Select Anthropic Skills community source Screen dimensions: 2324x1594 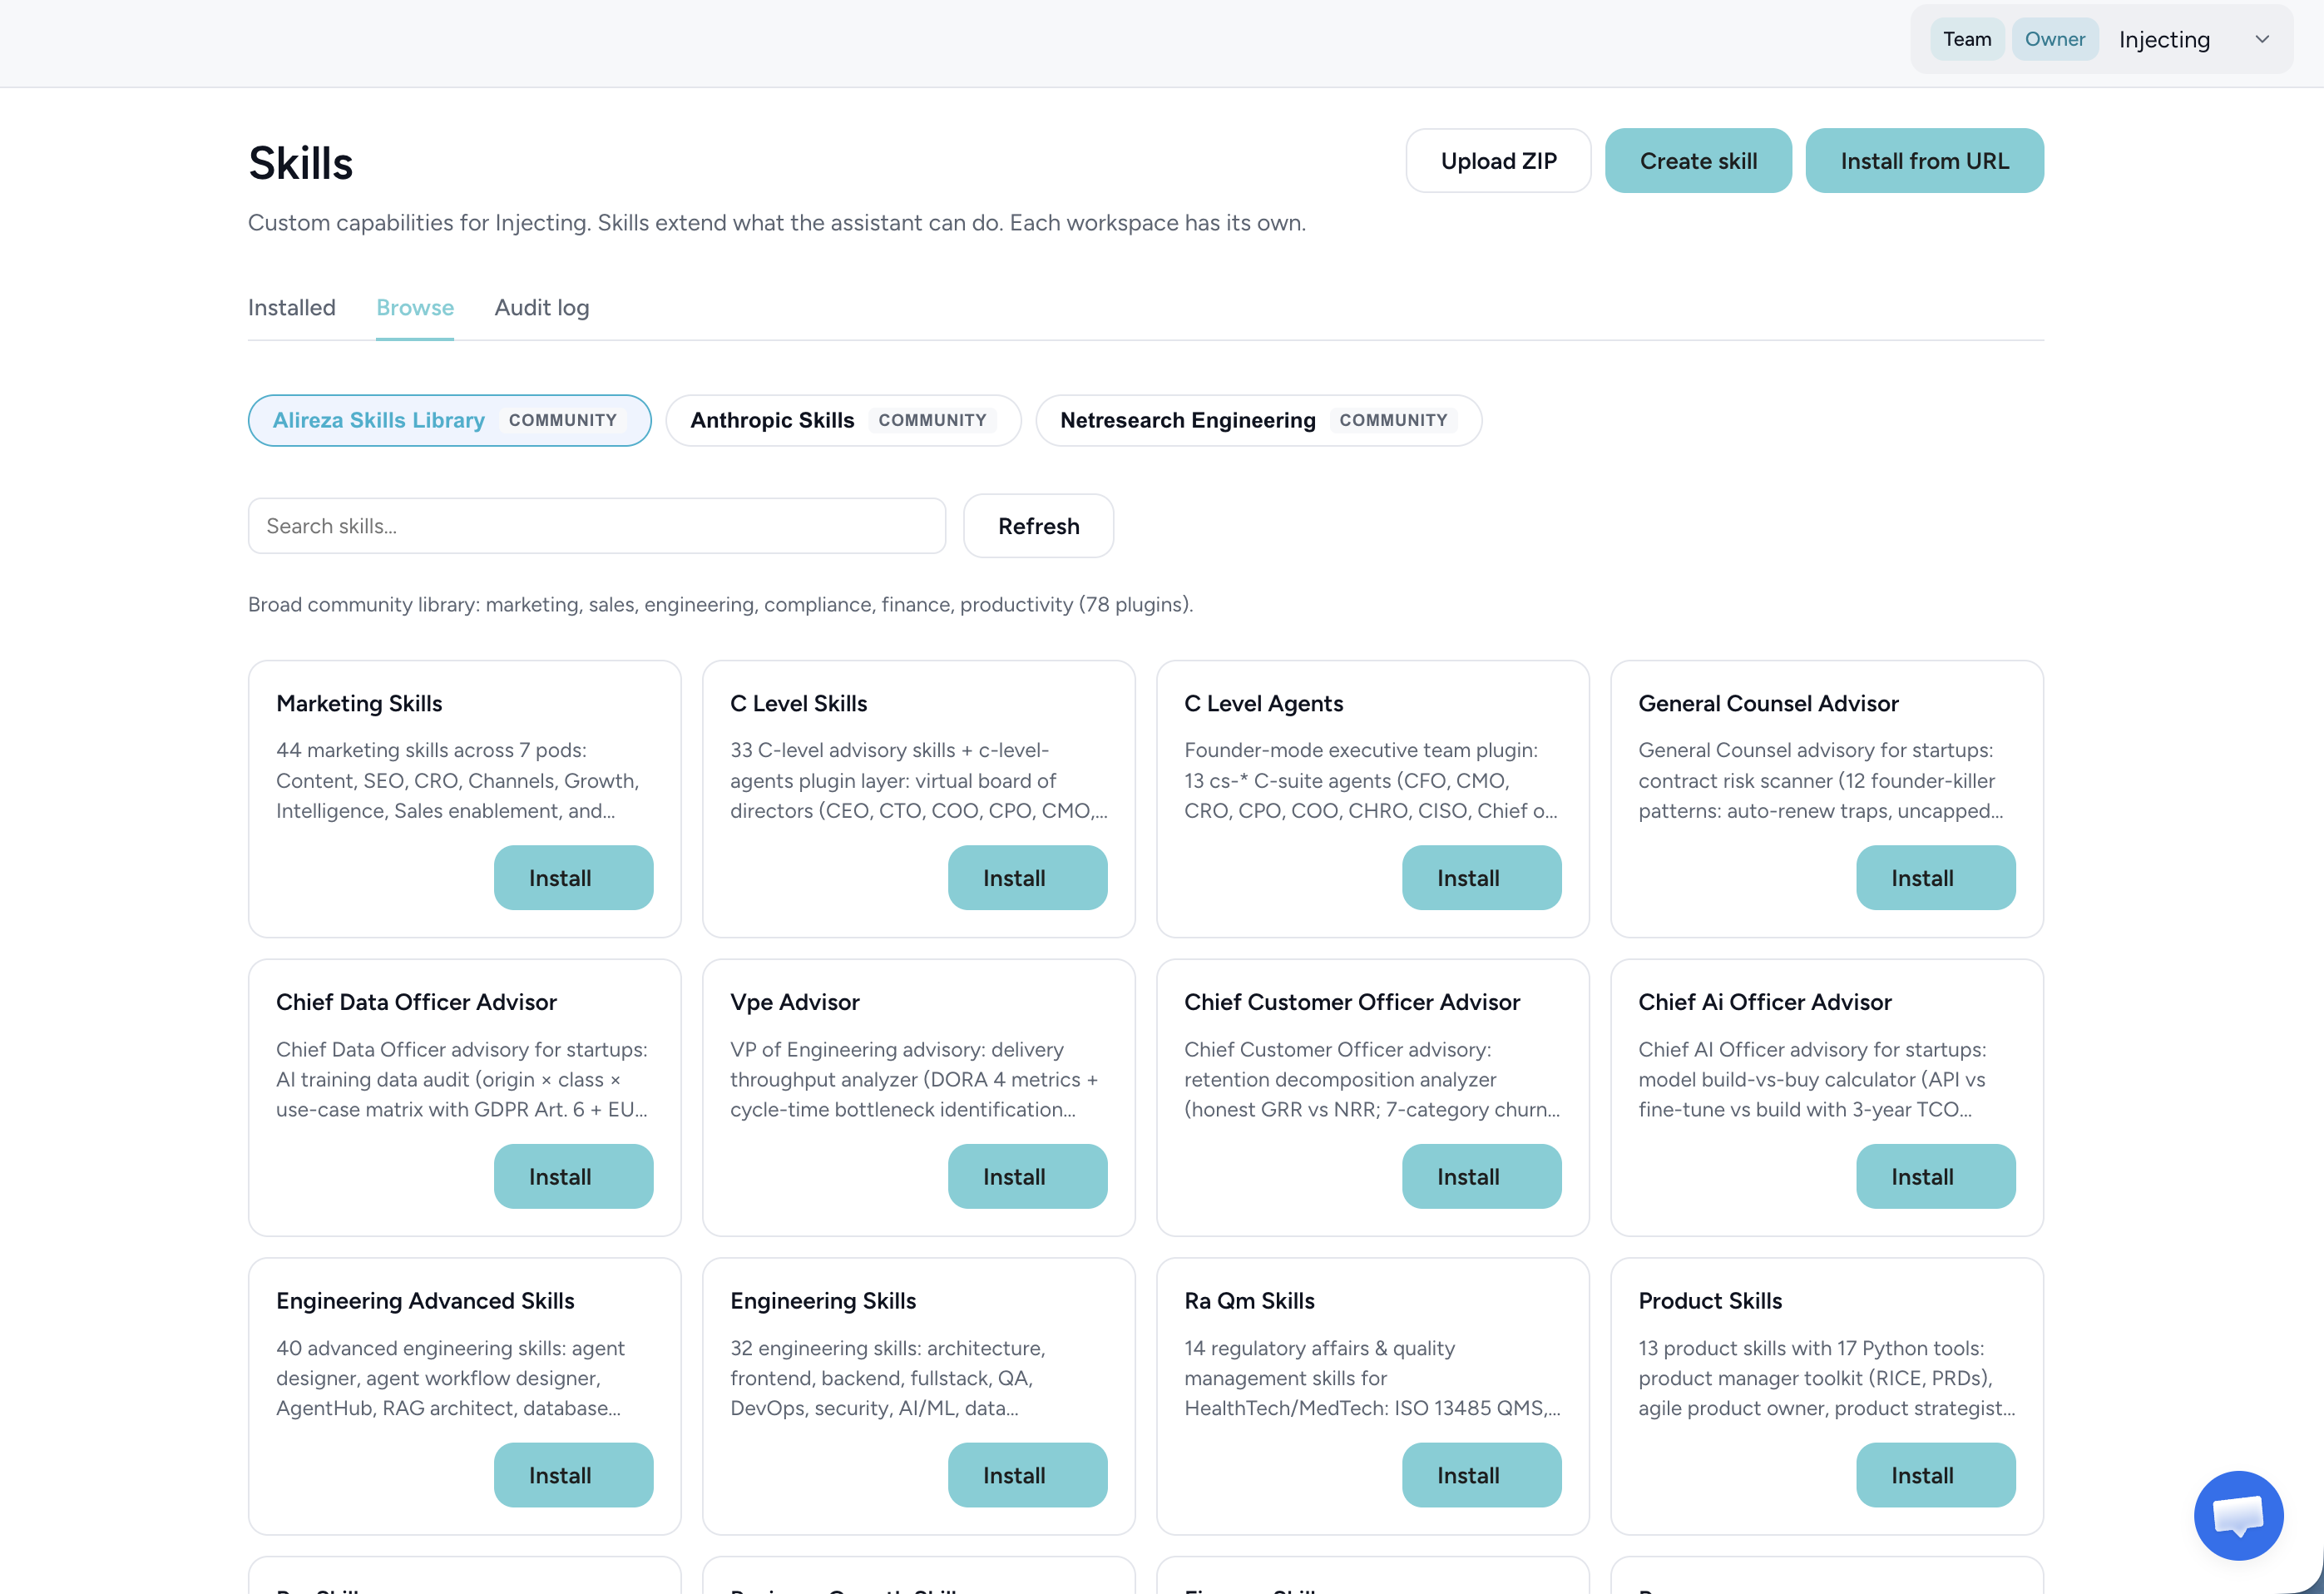(843, 420)
